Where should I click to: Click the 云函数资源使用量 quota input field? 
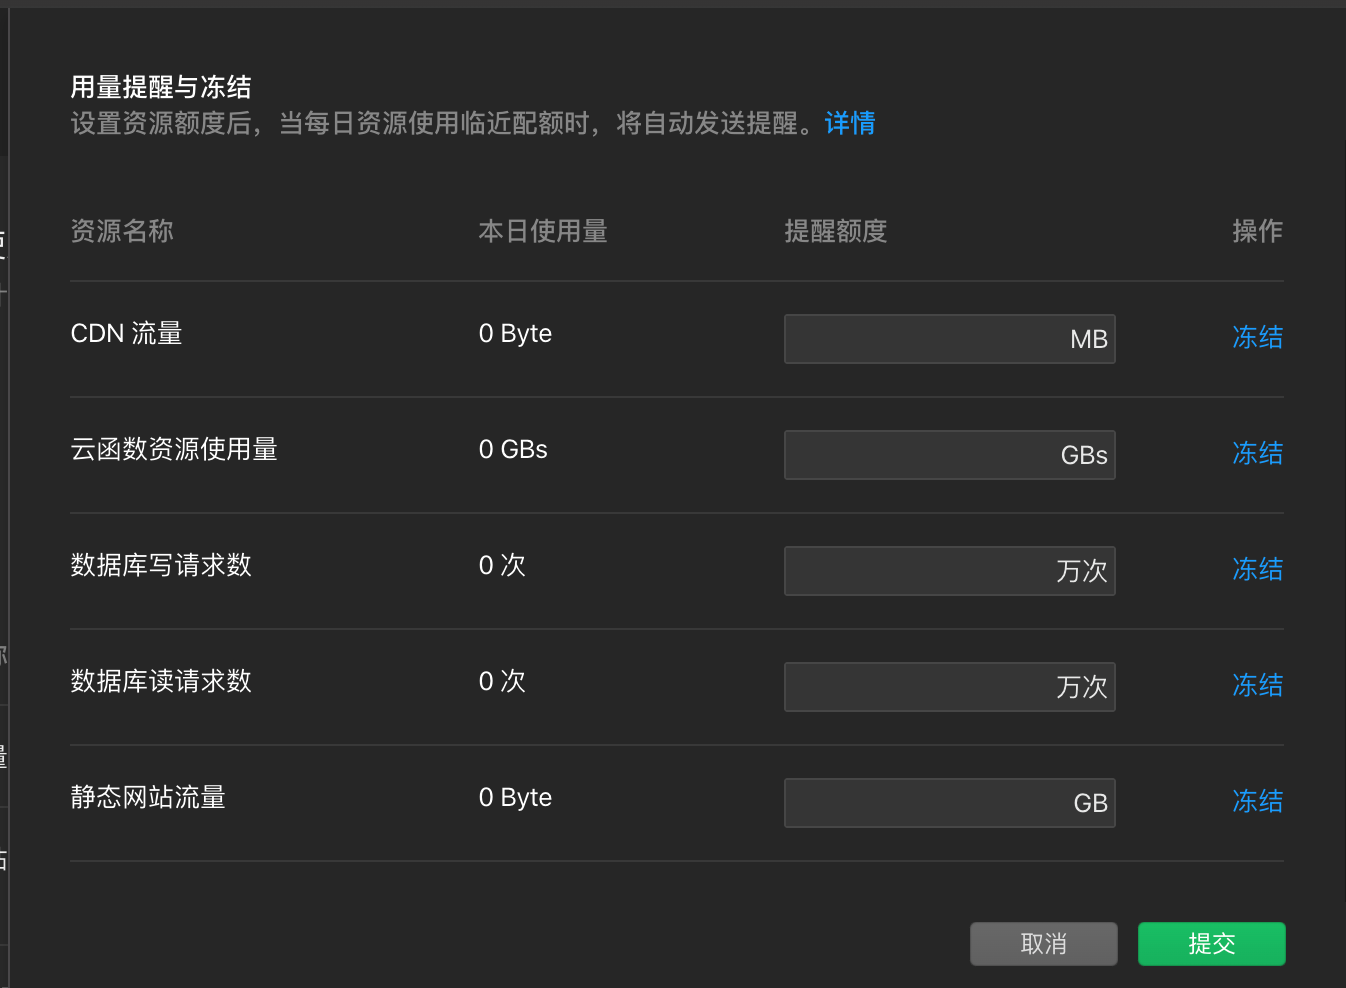(950, 455)
